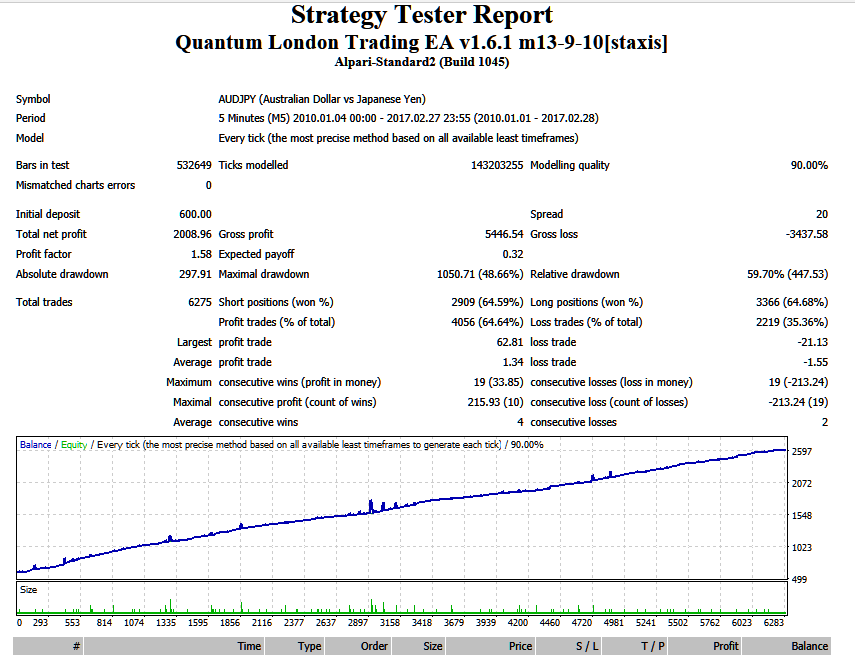Select the 'Symbol' label
Image resolution: width=855 pixels, height=655 pixels.
click(33, 99)
